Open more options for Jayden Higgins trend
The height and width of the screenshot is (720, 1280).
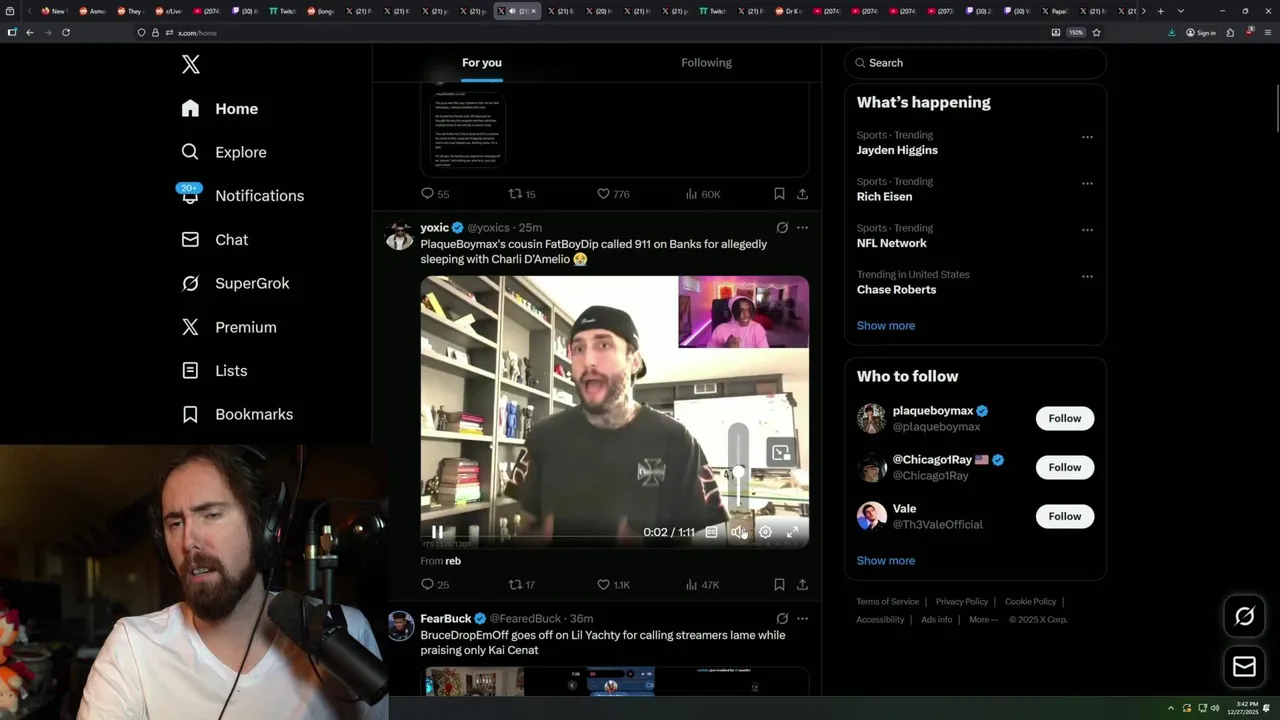(1087, 137)
